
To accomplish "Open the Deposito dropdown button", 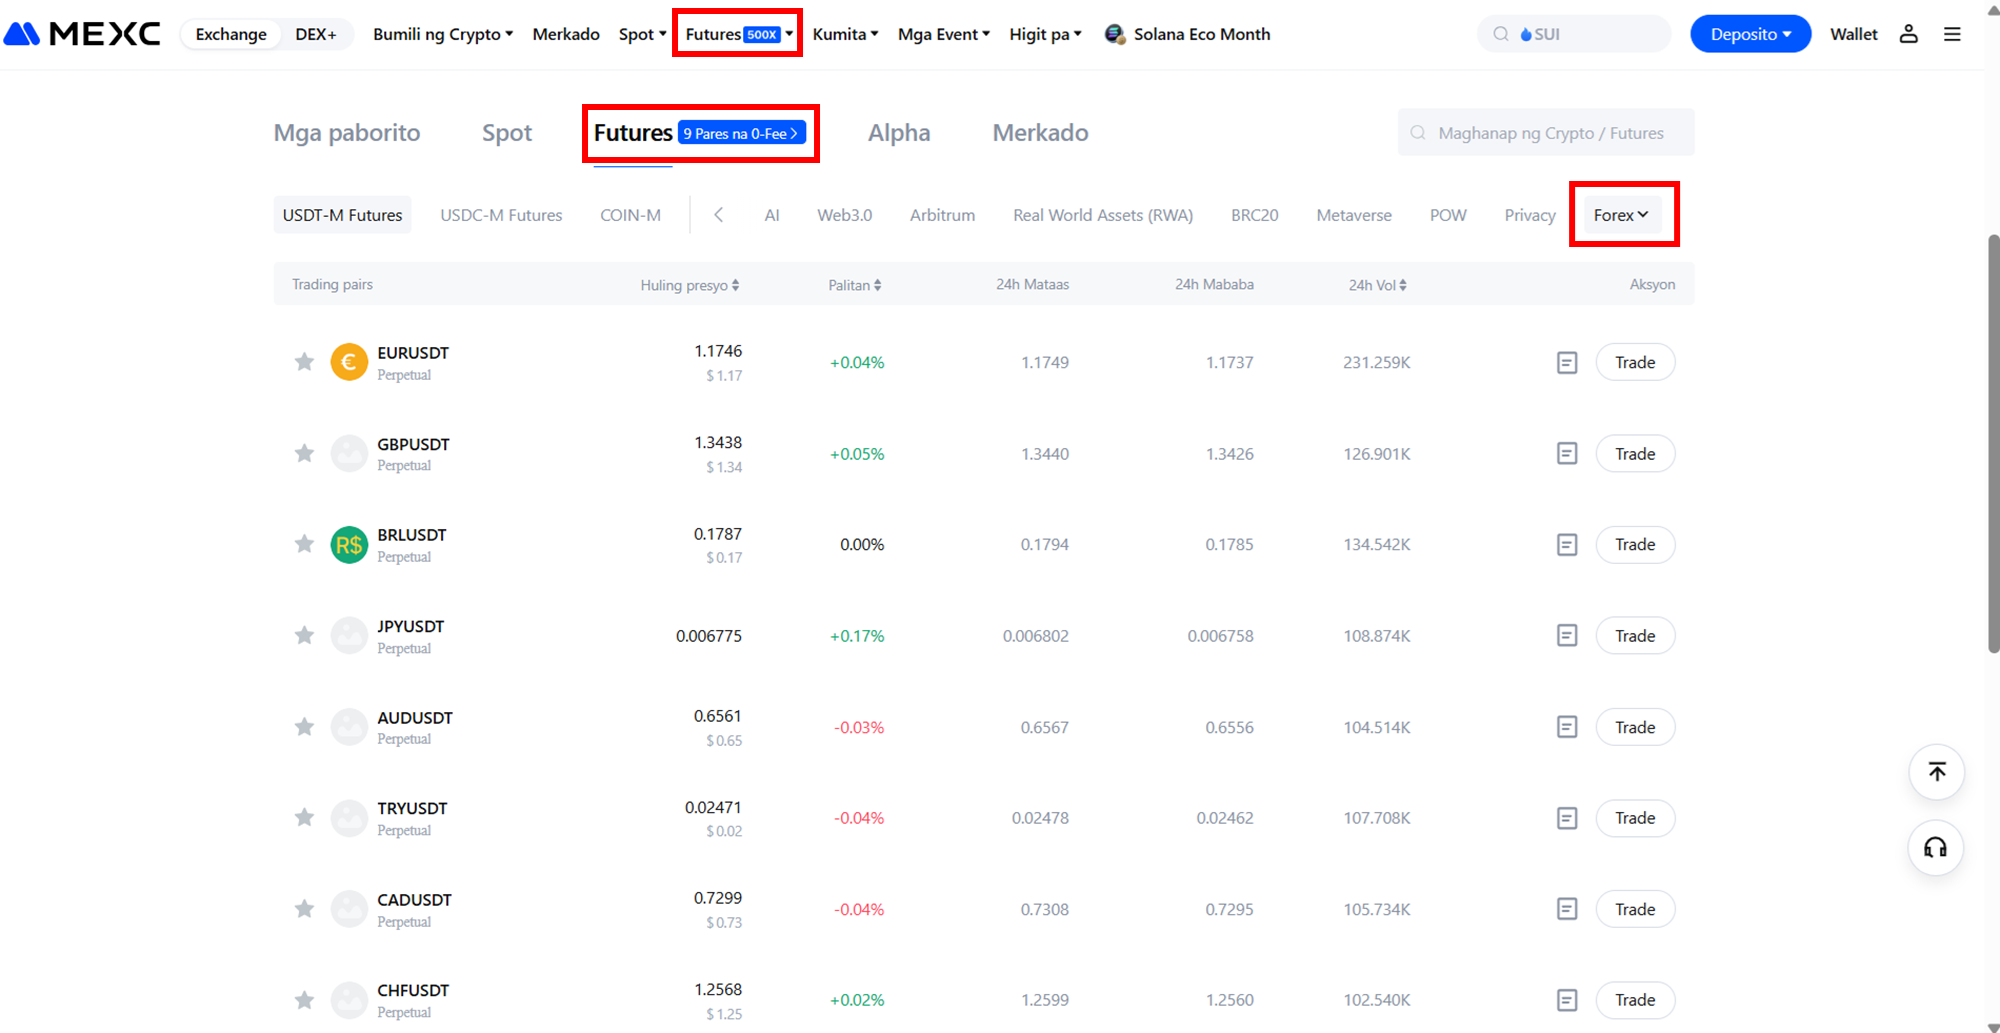I will click(1749, 34).
